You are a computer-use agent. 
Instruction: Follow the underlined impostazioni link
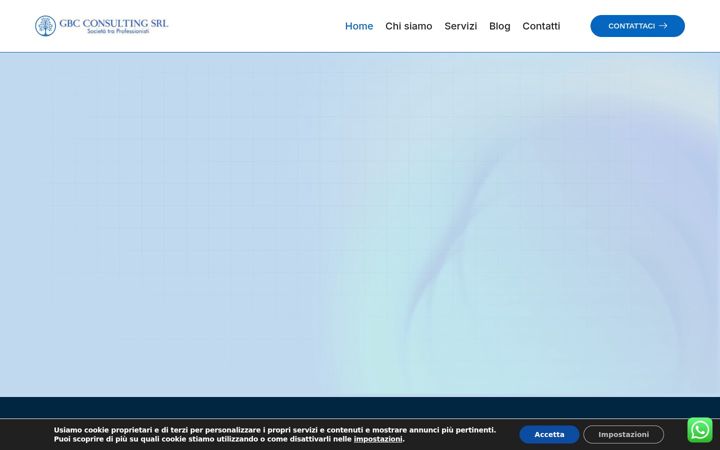(378, 439)
